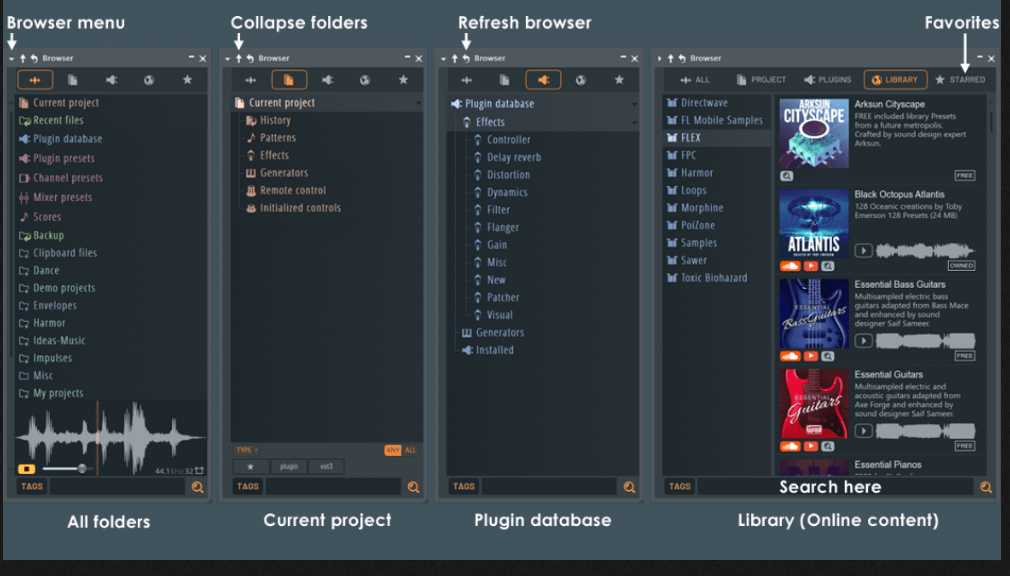This screenshot has width=1010, height=576.
Task: Expand Generators in Plugin database panel
Action: [493, 332]
